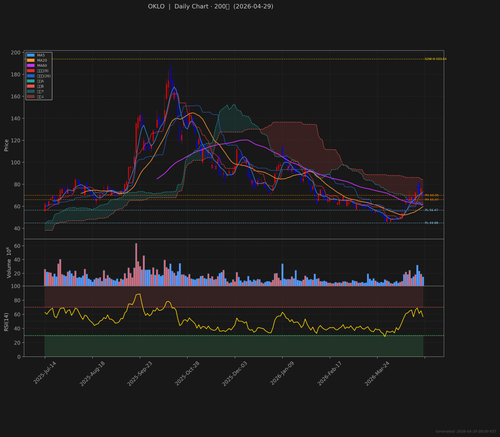Click the 0 tick on RSI axis

19,357
